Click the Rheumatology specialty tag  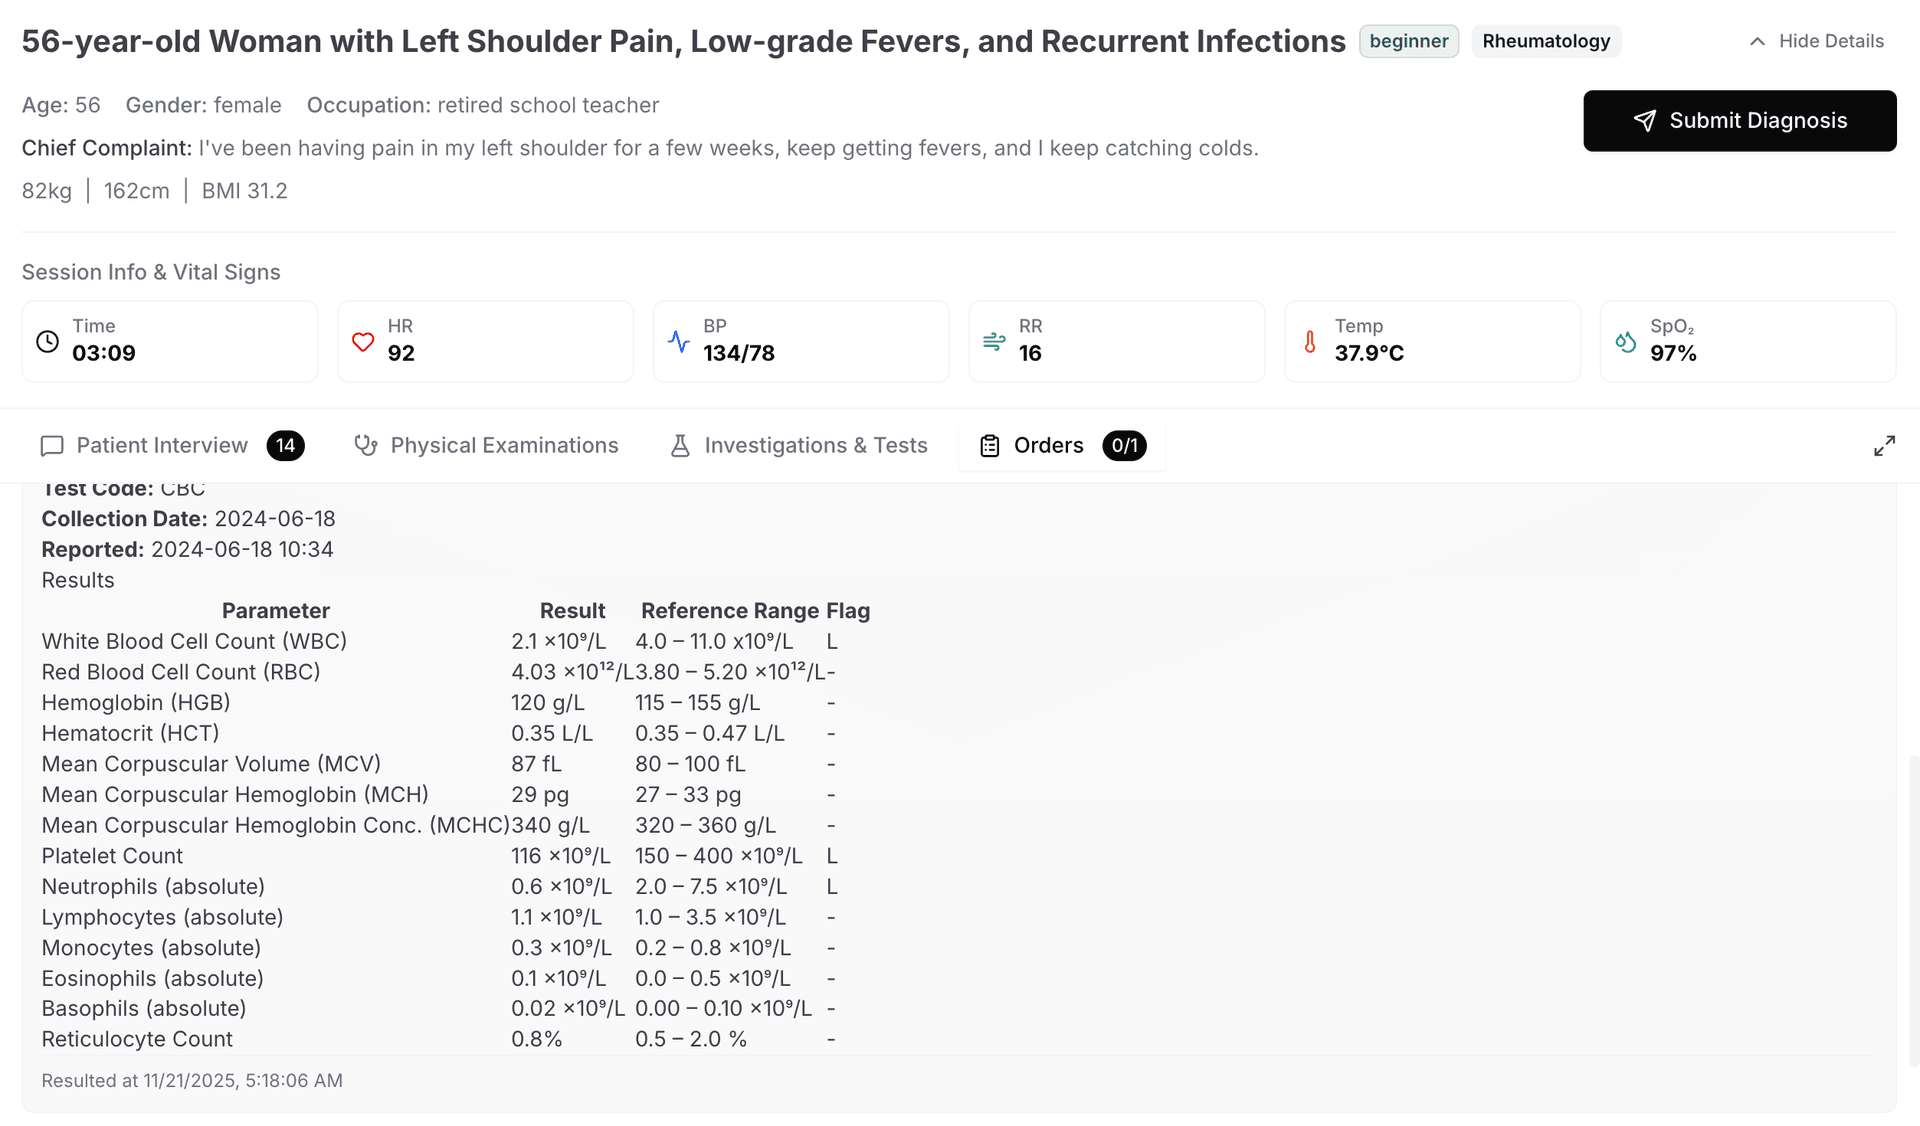pyautogui.click(x=1546, y=41)
